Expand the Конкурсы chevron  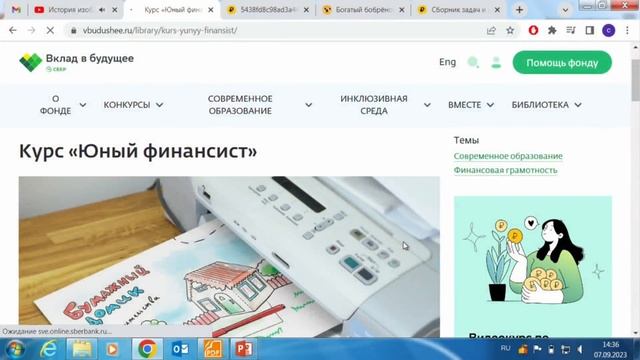[x=160, y=105]
